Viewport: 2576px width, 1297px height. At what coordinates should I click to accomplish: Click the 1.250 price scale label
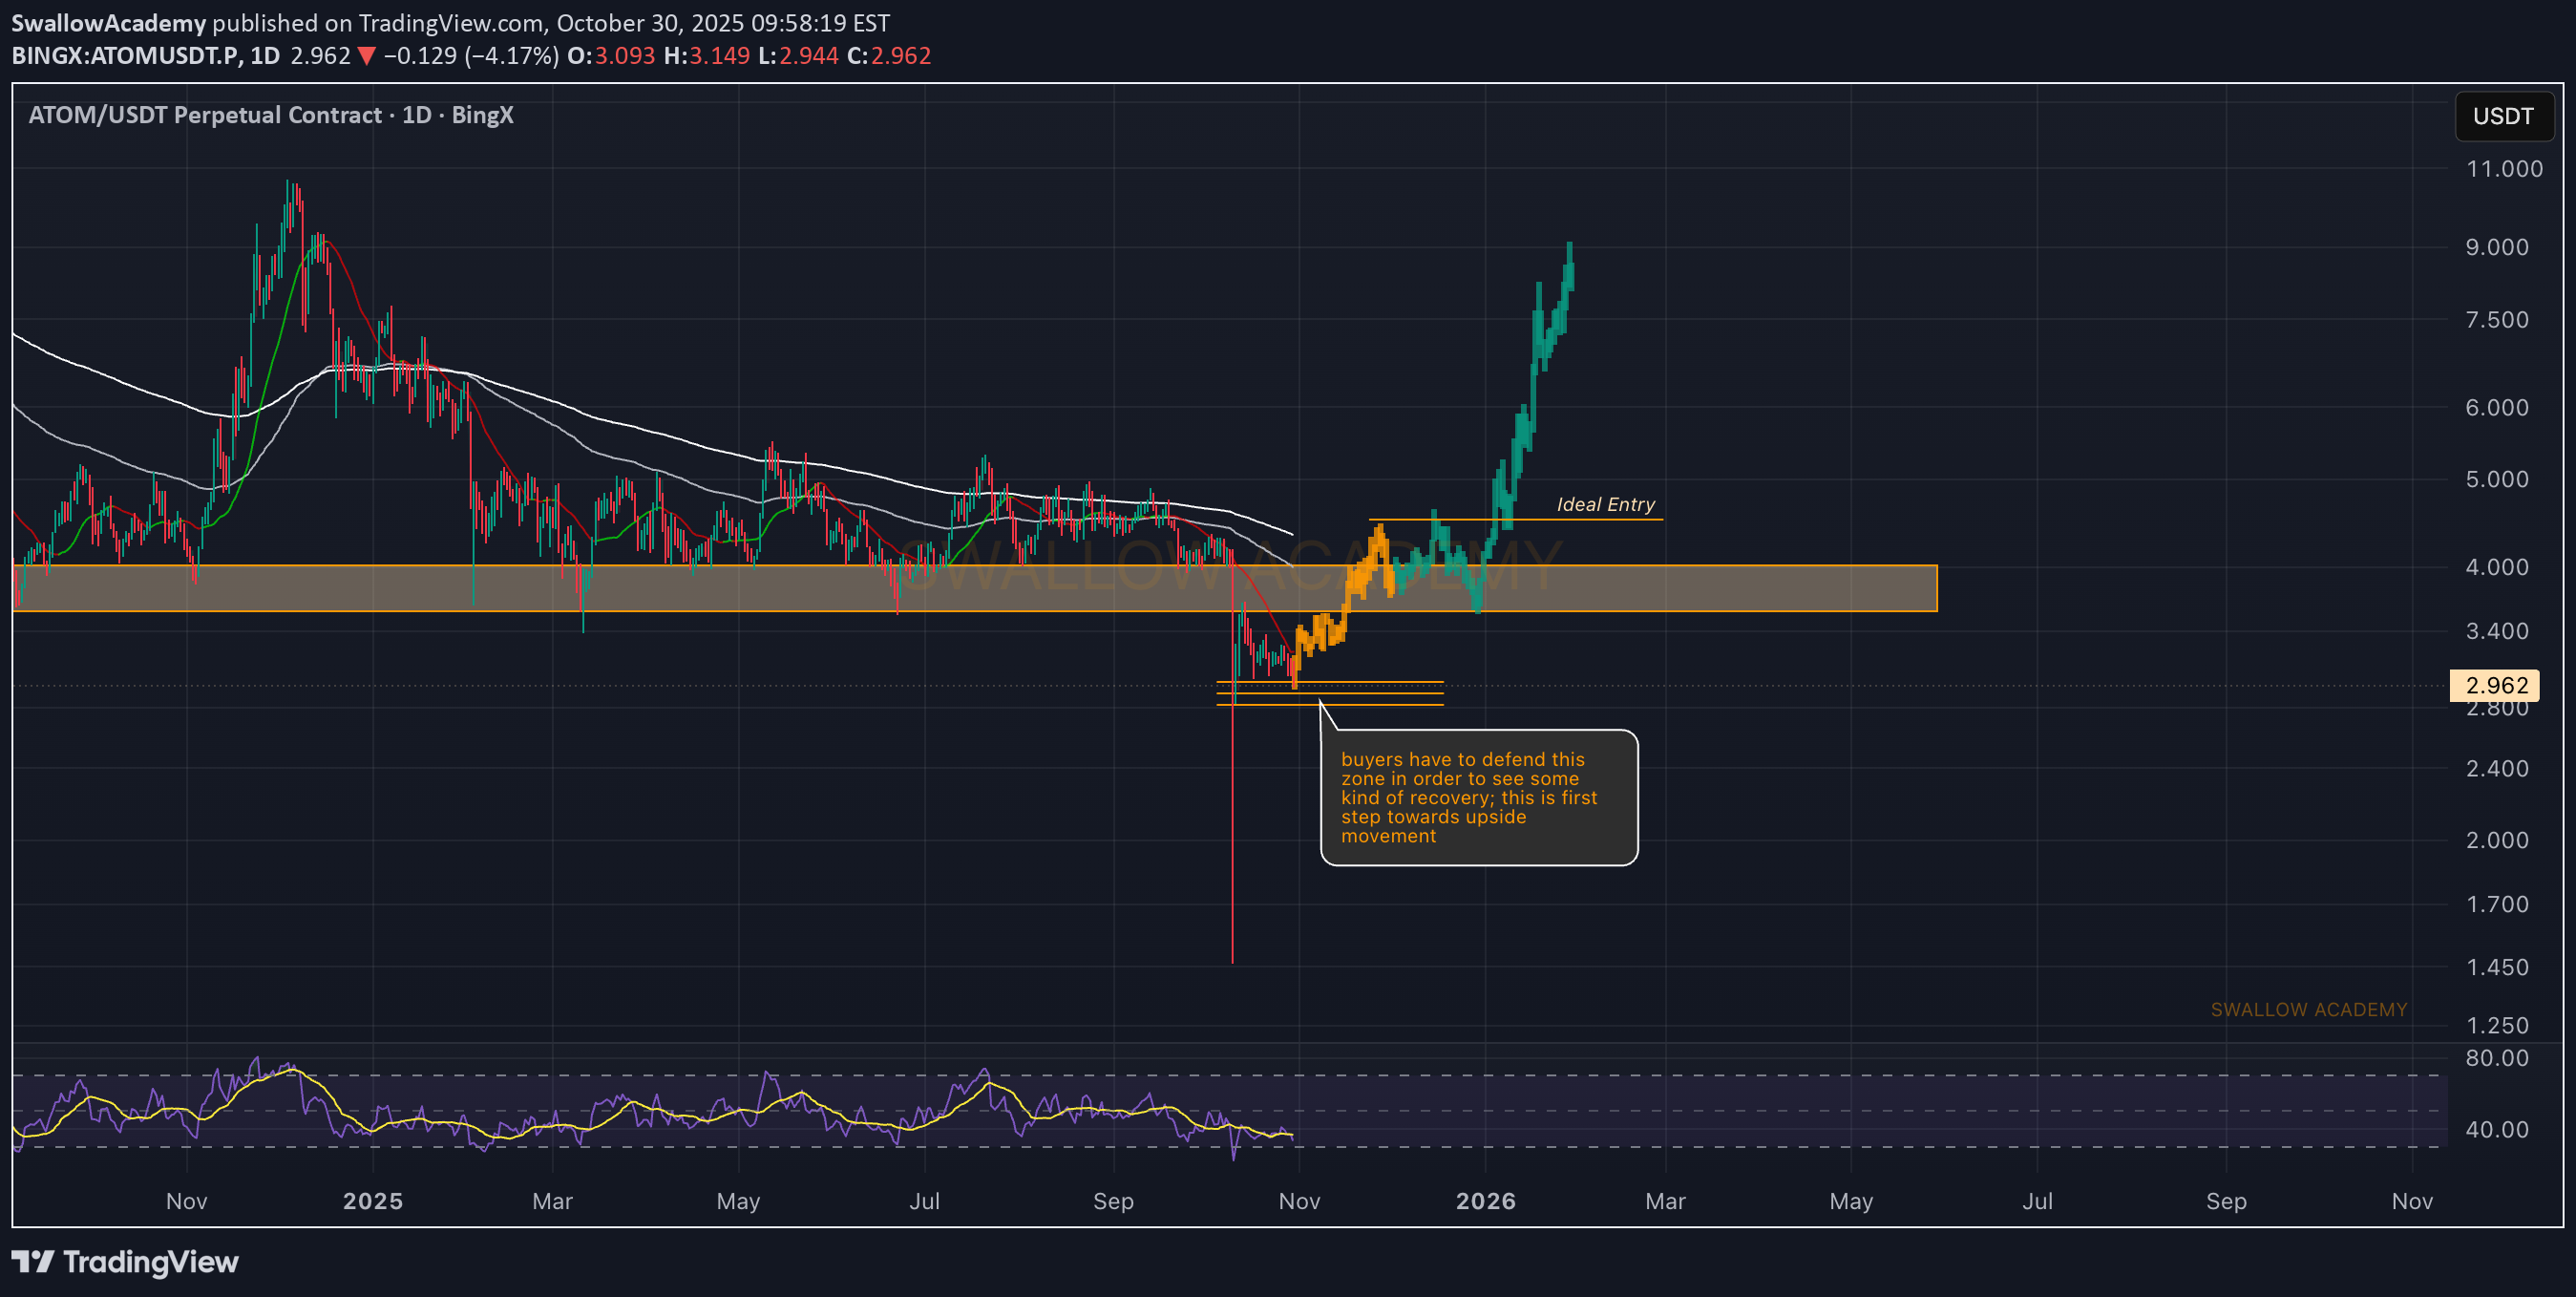coord(2496,1025)
